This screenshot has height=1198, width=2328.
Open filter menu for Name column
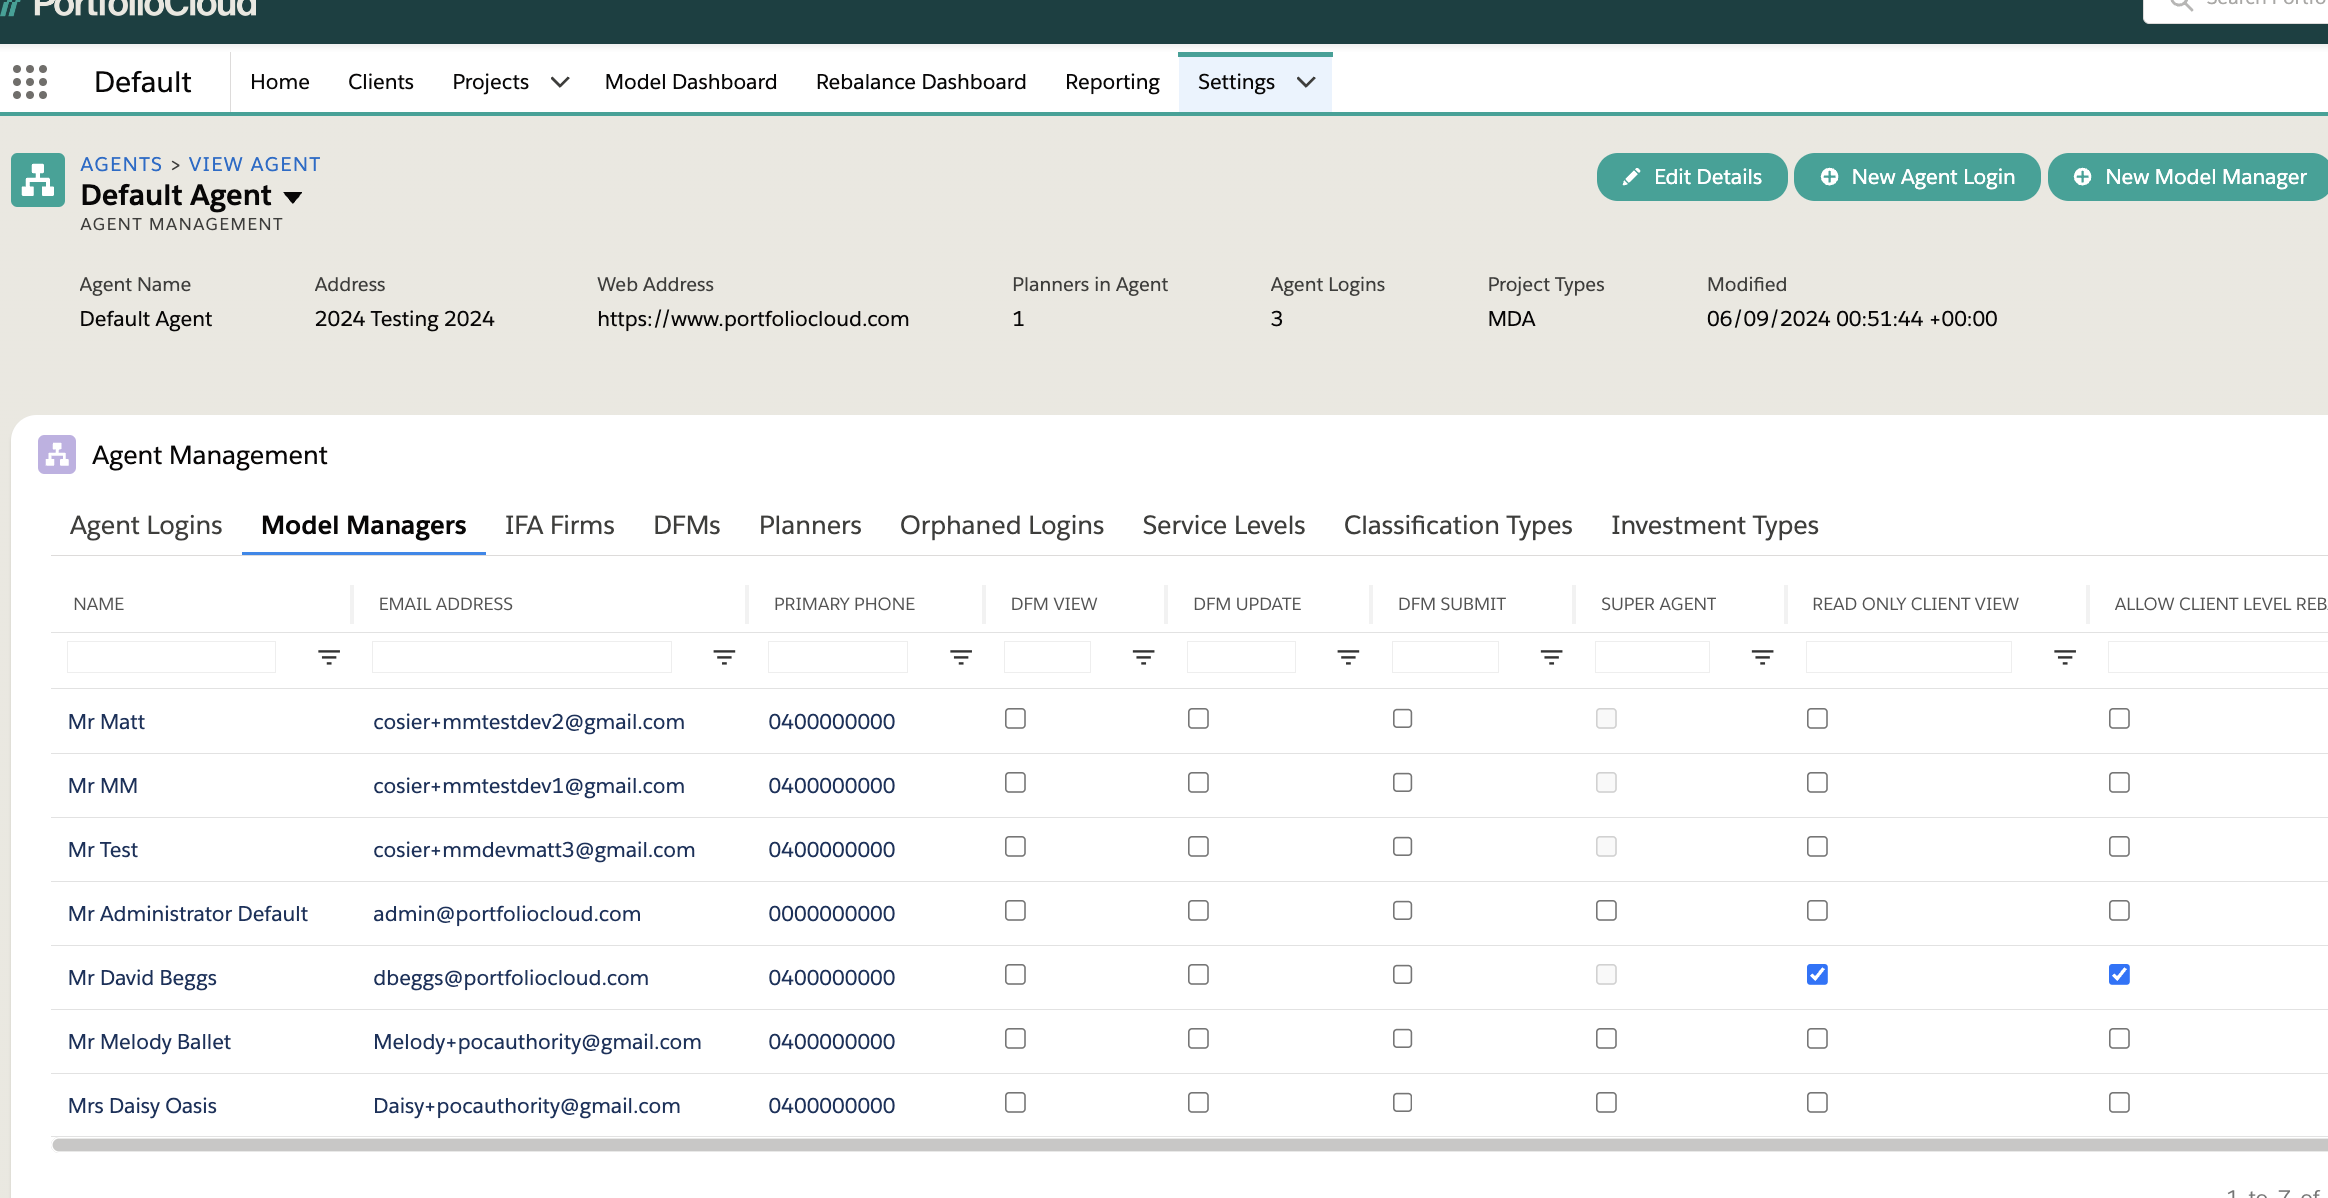coord(329,657)
